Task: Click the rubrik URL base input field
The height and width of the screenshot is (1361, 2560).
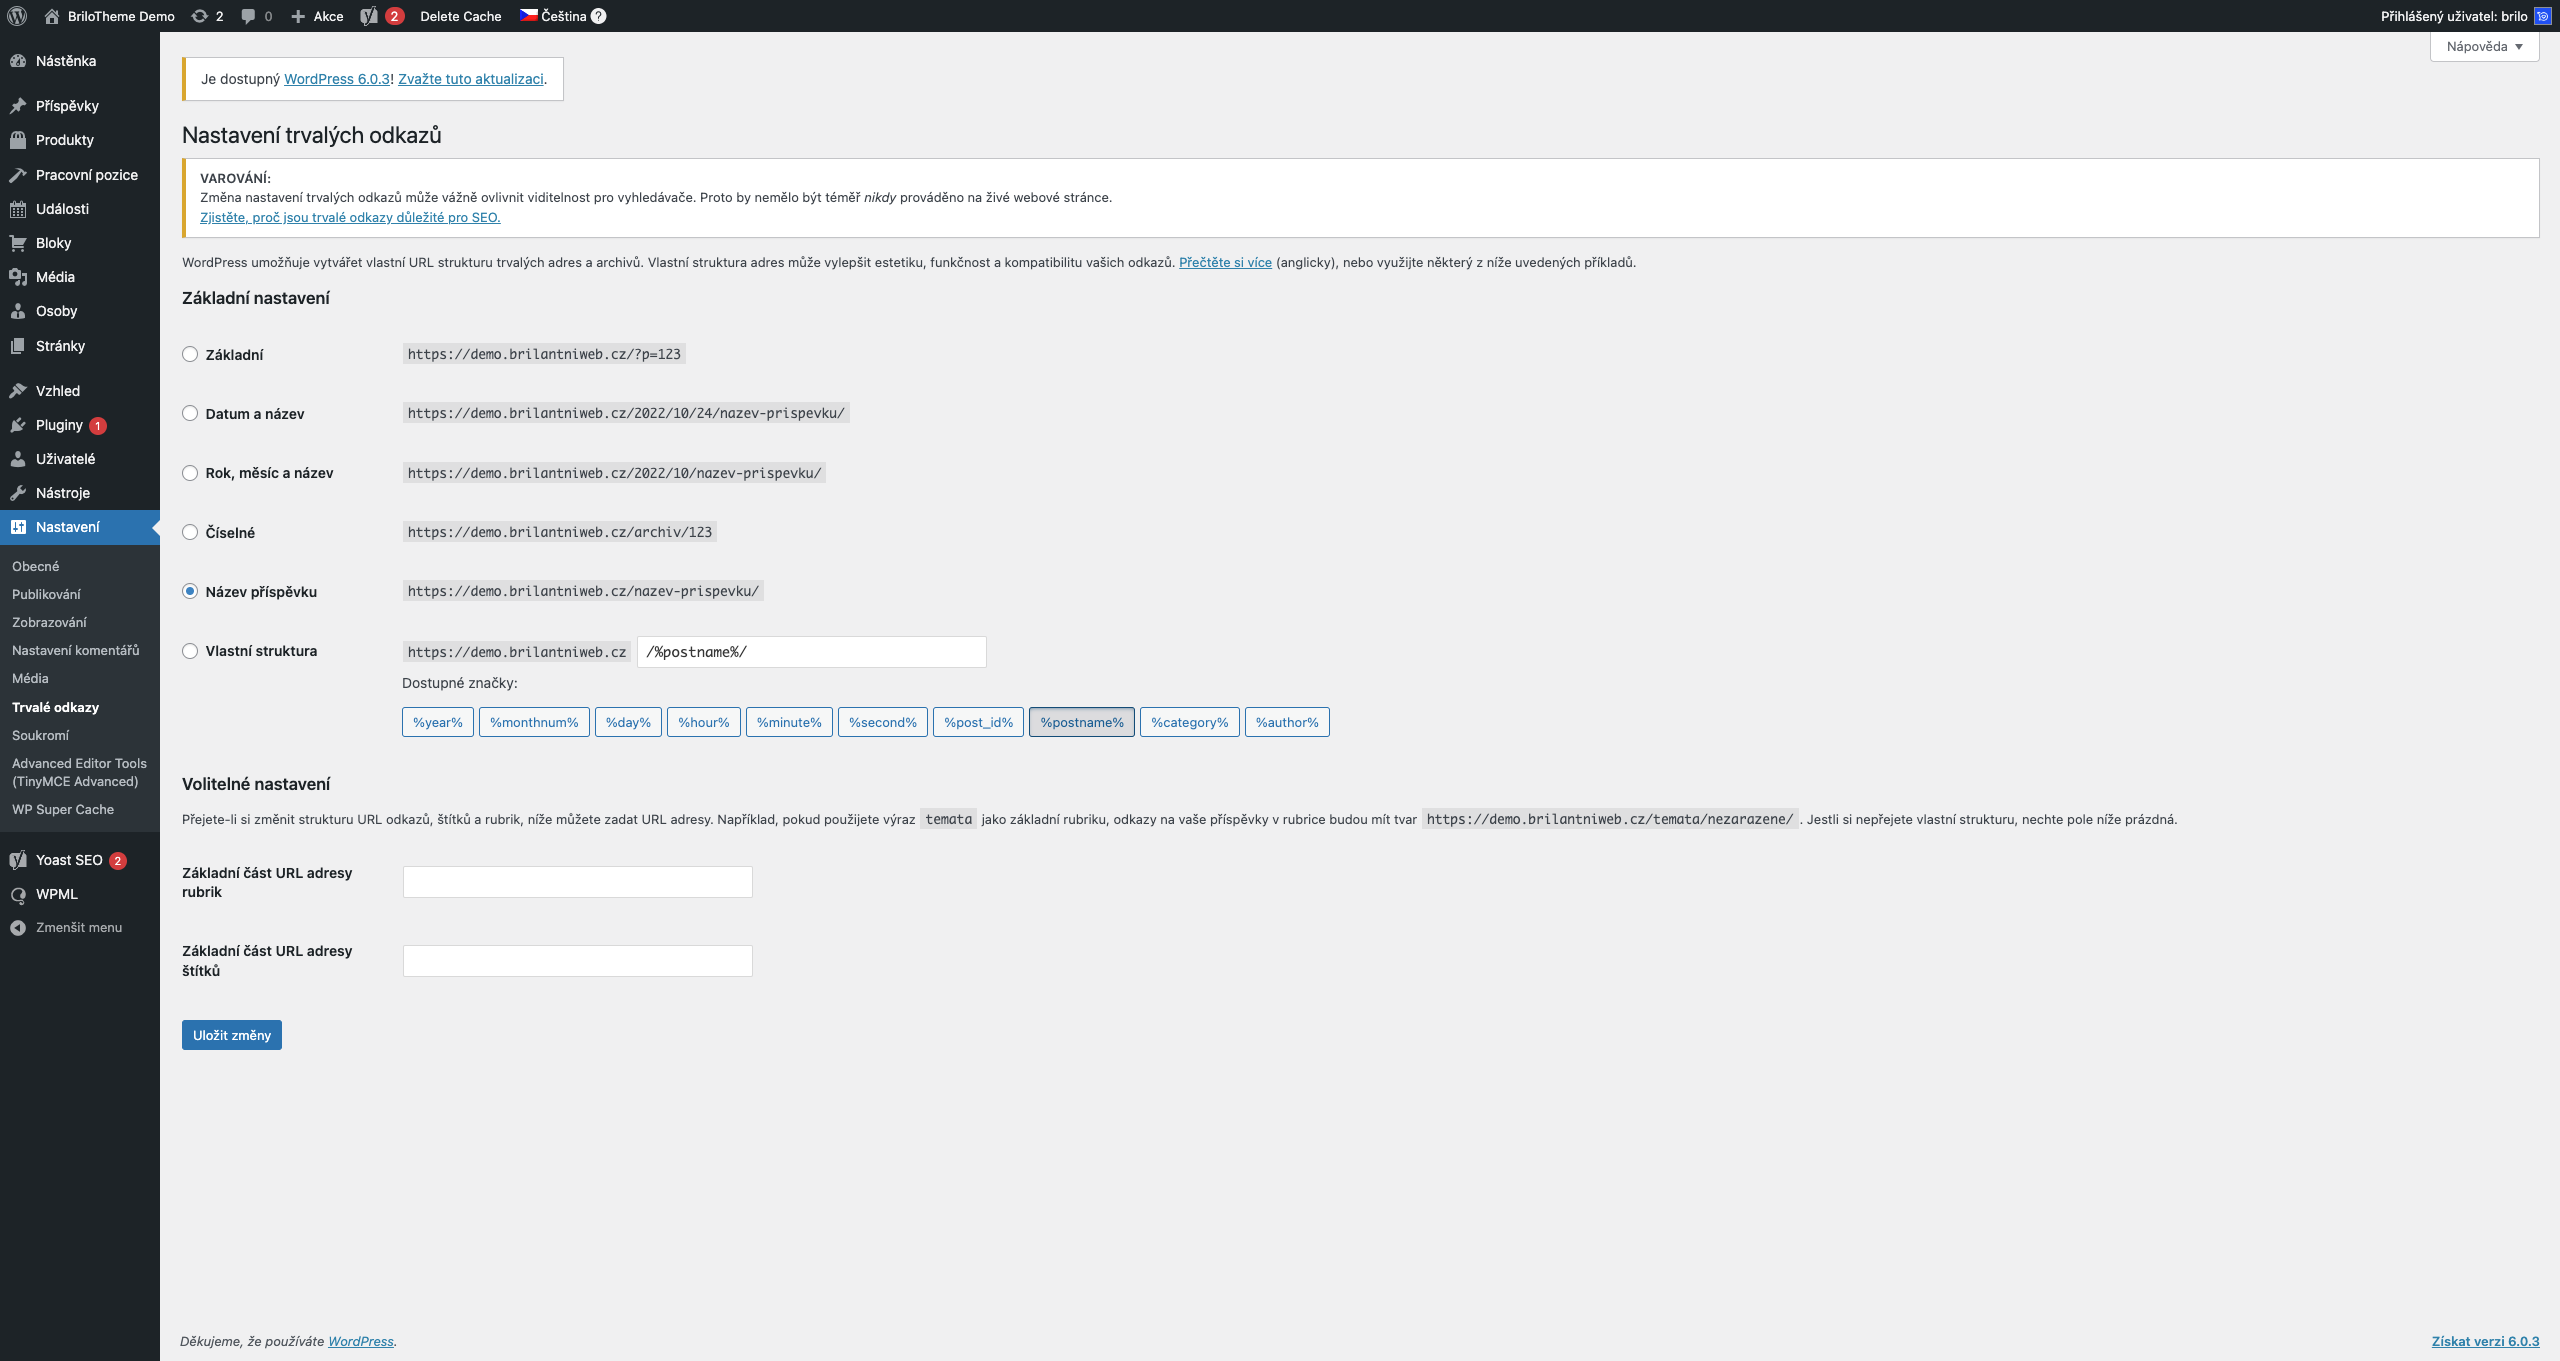Action: tap(577, 882)
